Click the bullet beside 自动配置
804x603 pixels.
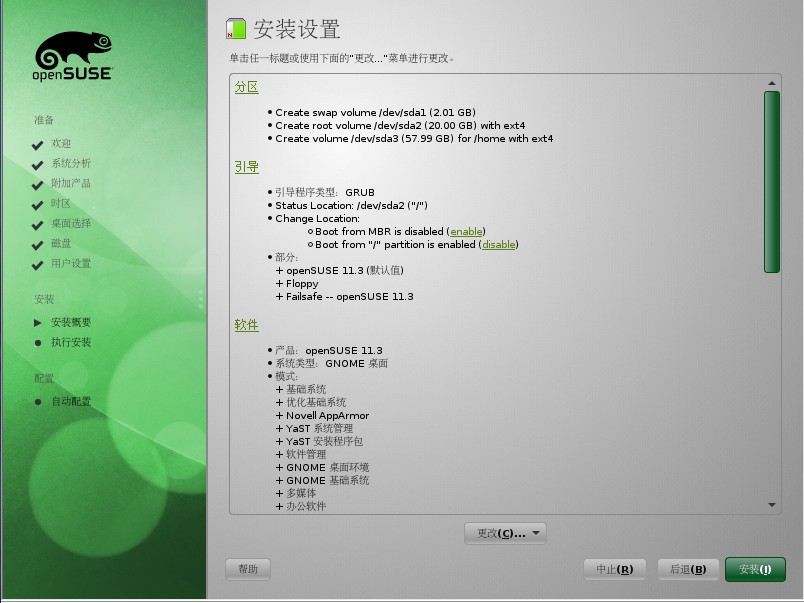coord(37,402)
